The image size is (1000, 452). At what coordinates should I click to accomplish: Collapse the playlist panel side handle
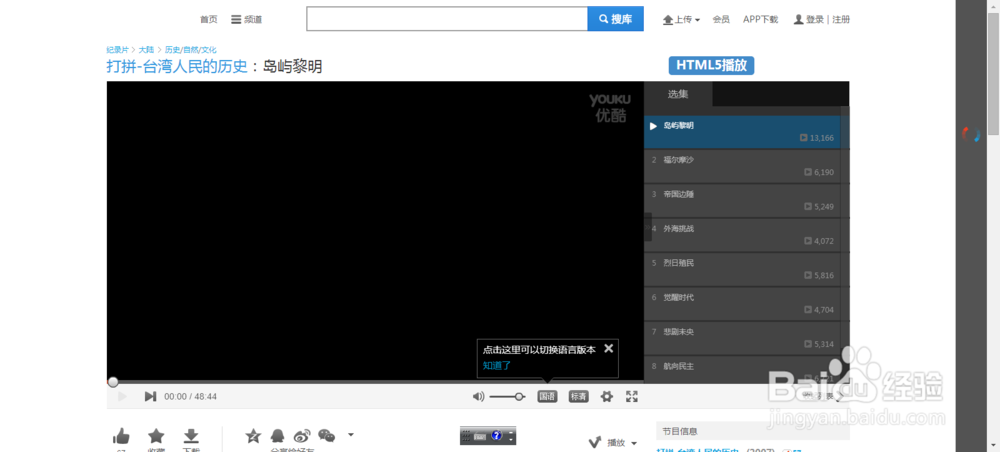(648, 227)
